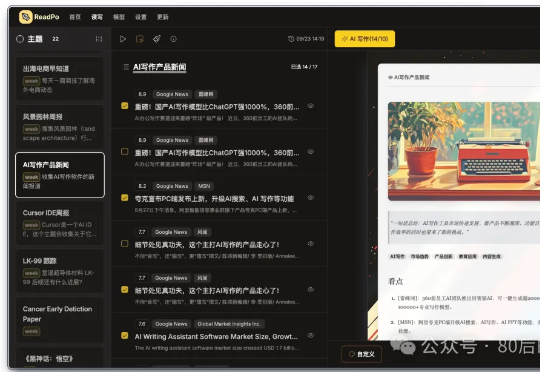Check the unchecked 重磅 ChatGPT article checkbox
The height and width of the screenshot is (372, 540).
point(125,152)
